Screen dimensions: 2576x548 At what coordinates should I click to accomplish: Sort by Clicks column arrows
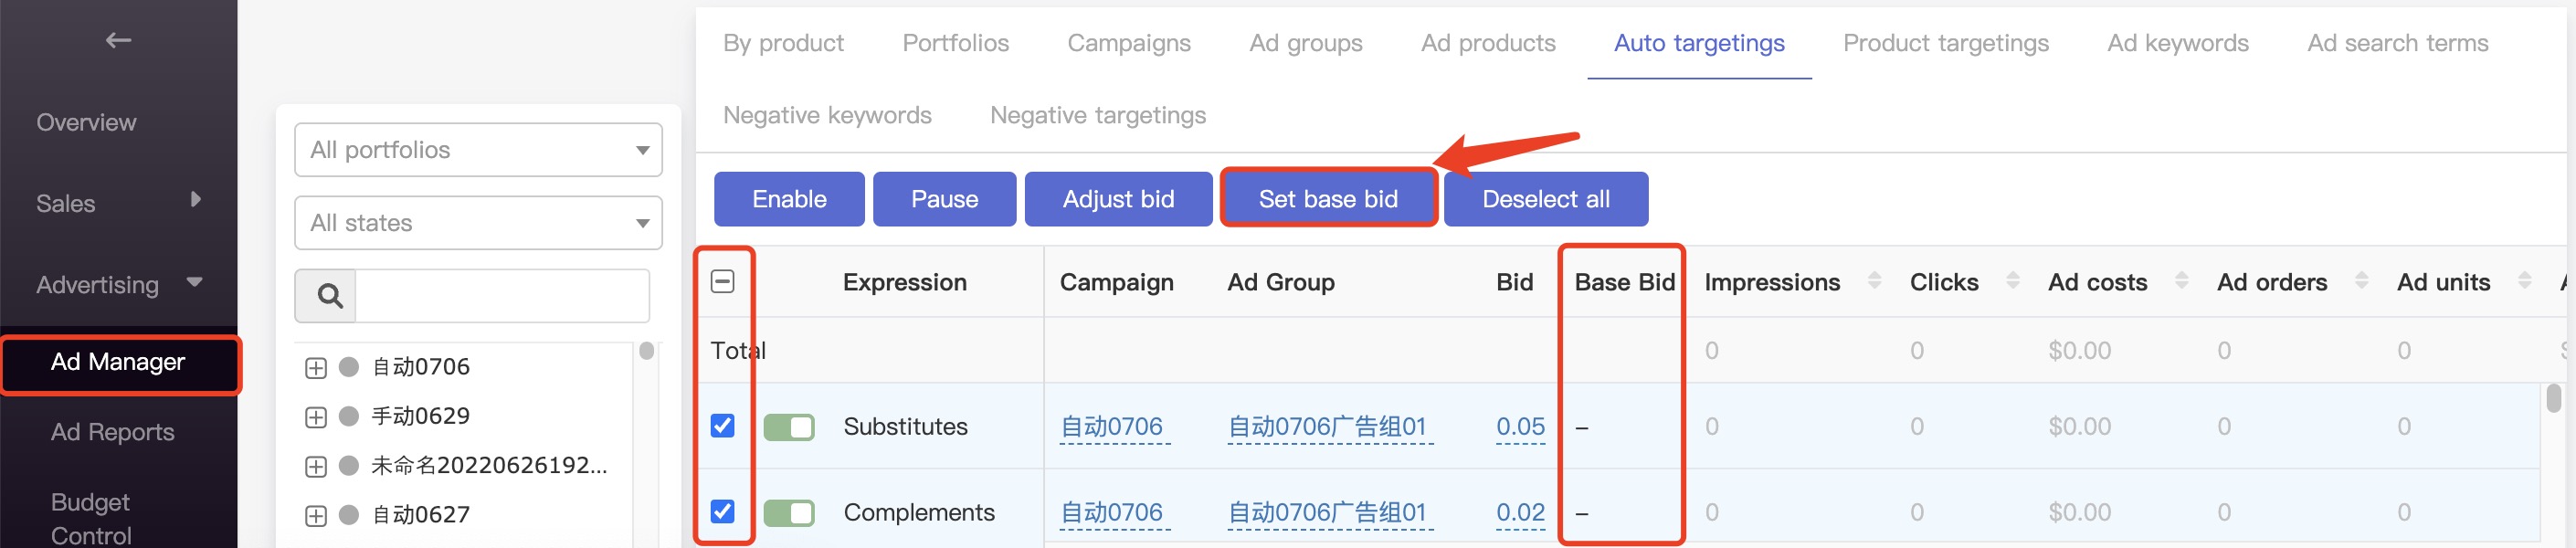click(2012, 281)
